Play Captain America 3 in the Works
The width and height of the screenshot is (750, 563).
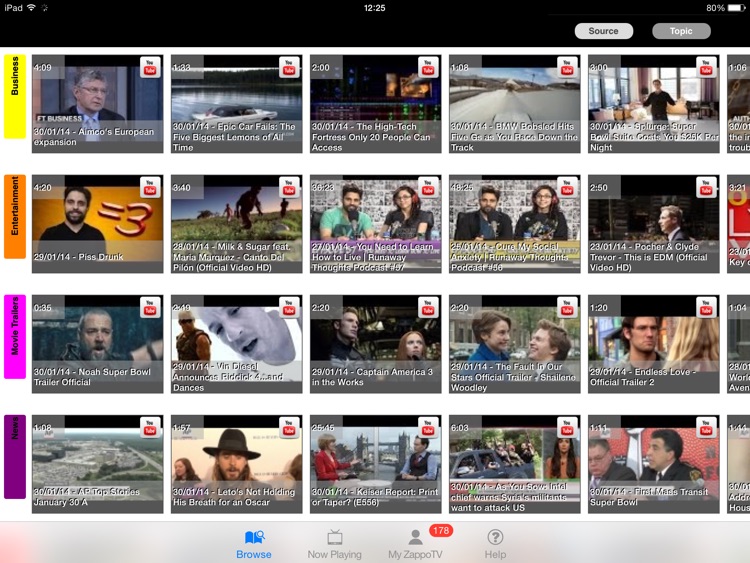375,344
